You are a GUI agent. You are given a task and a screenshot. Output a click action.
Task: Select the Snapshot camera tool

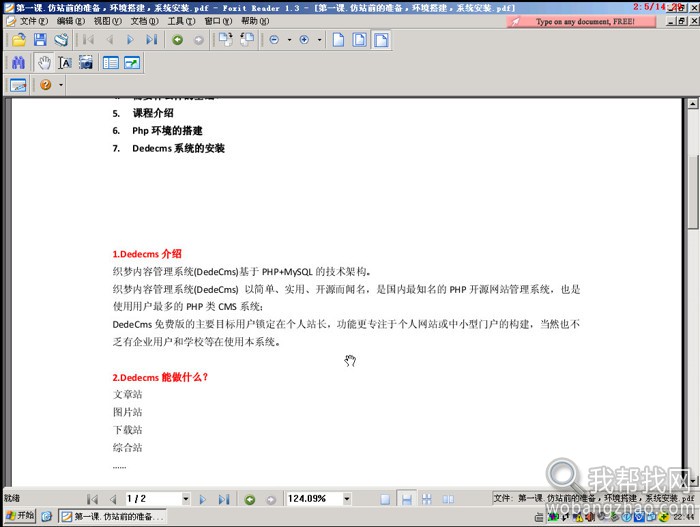(x=86, y=63)
